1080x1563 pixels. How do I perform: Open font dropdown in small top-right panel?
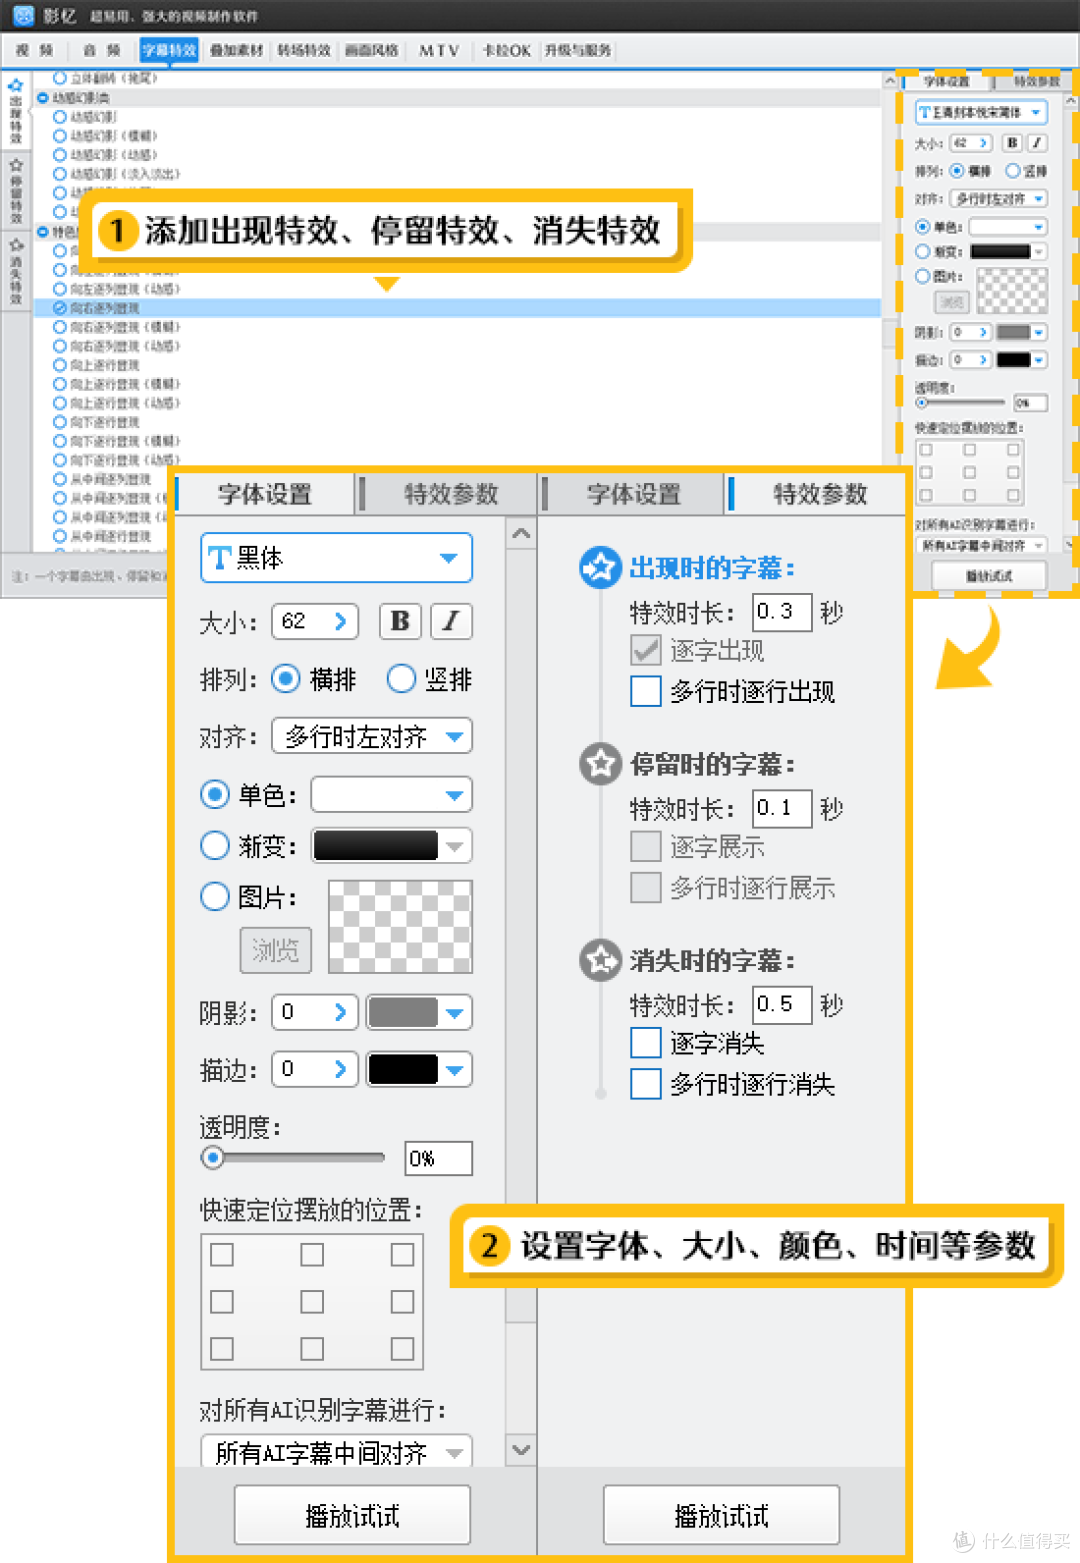click(981, 112)
